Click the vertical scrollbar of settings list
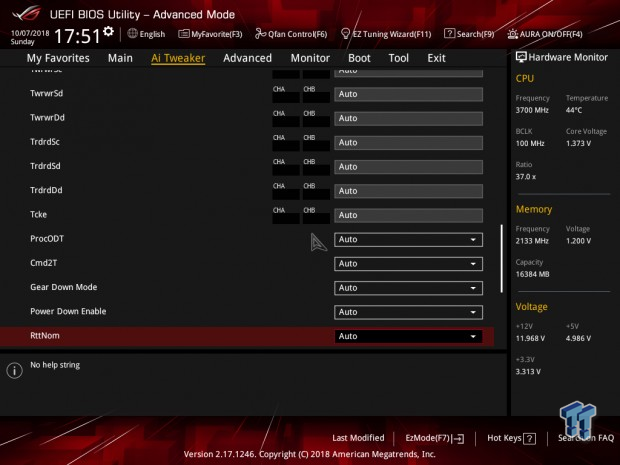 pyautogui.click(x=501, y=259)
